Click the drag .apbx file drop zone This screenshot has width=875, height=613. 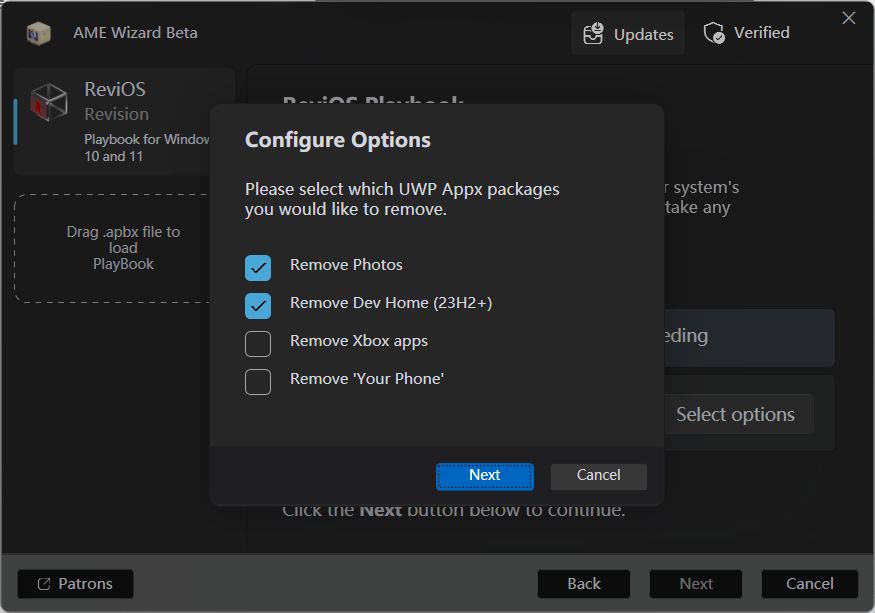[x=124, y=248]
